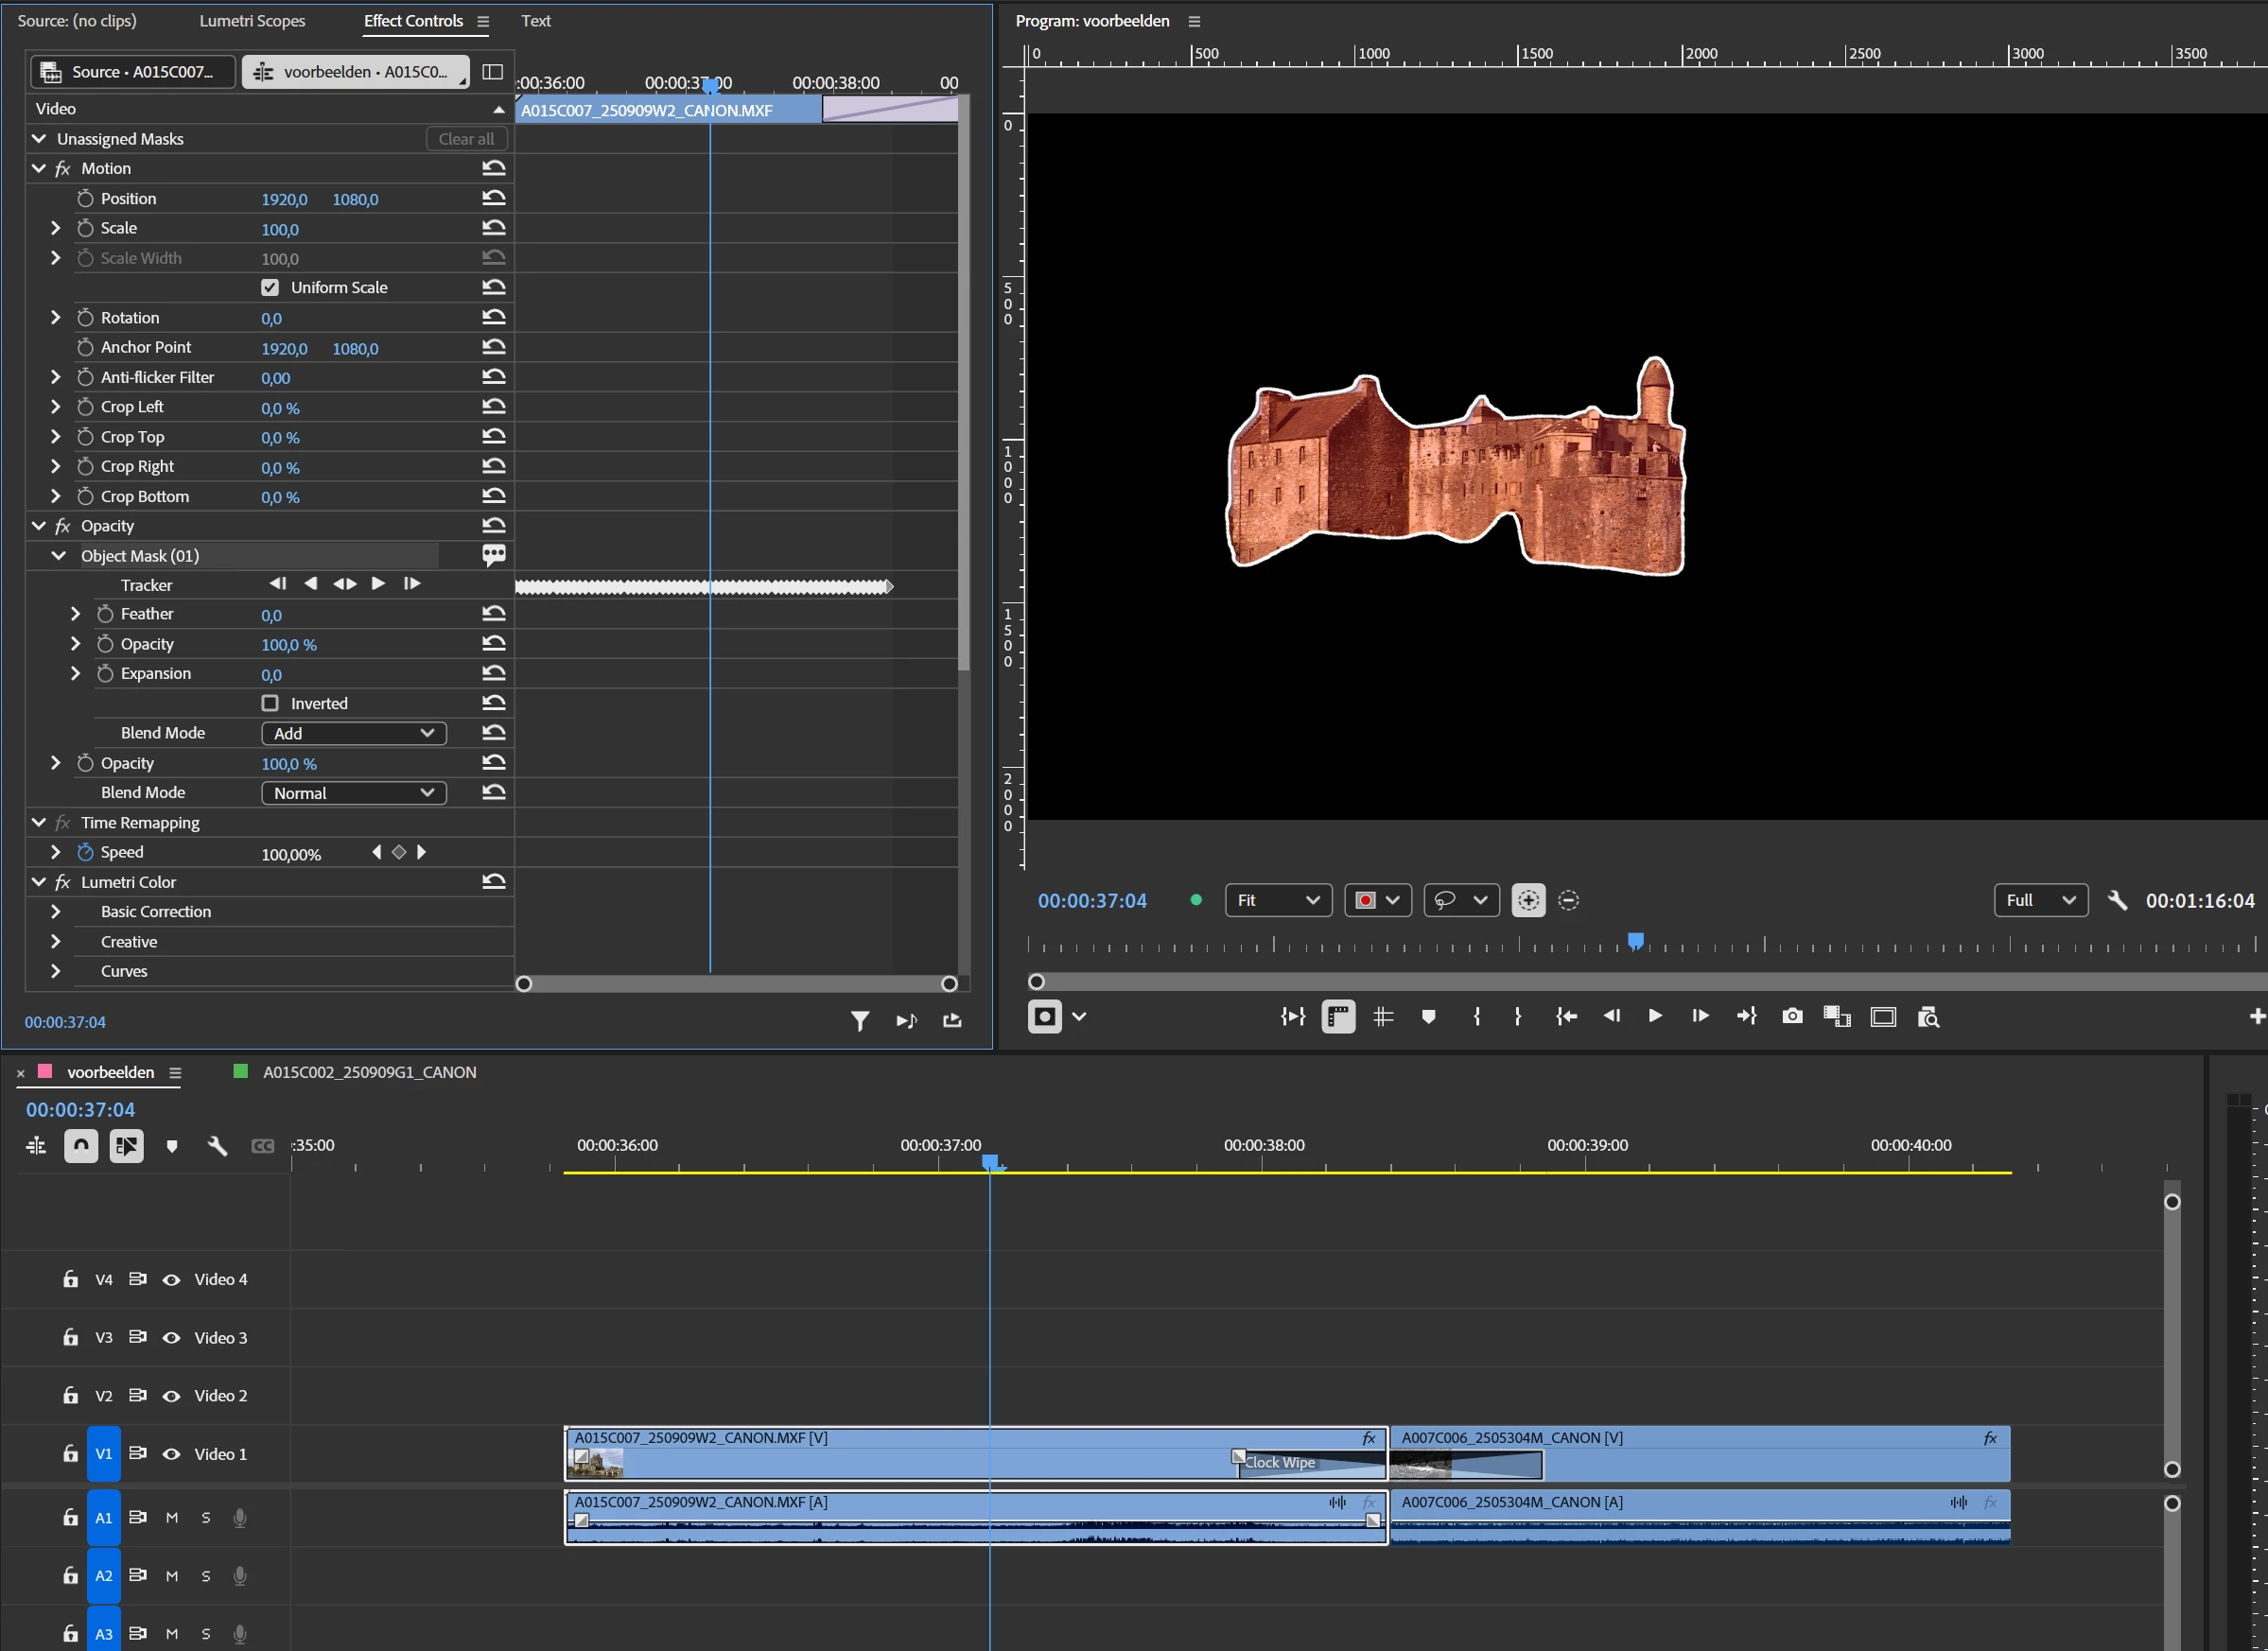The image size is (2268, 1651).
Task: Click the Source A015C007 clip button
Action: coord(133,72)
